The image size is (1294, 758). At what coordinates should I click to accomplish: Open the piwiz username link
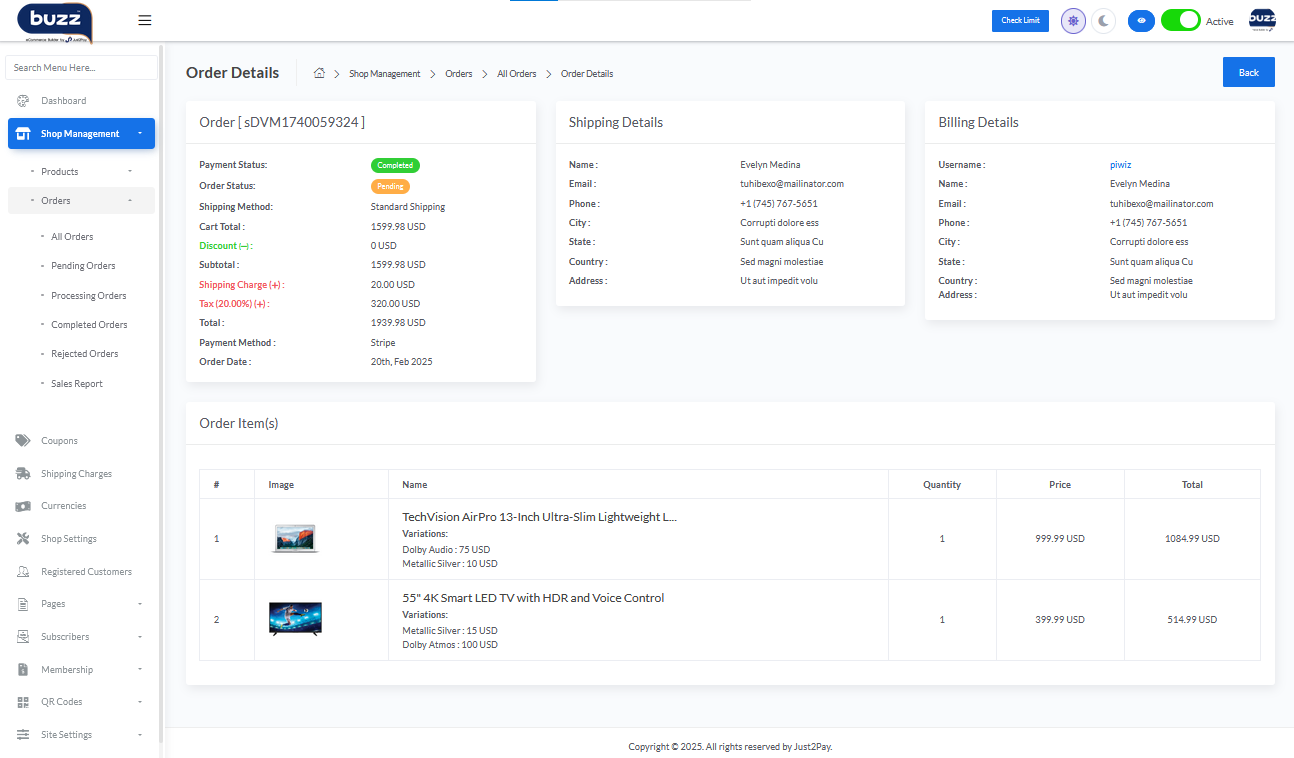pos(1120,165)
